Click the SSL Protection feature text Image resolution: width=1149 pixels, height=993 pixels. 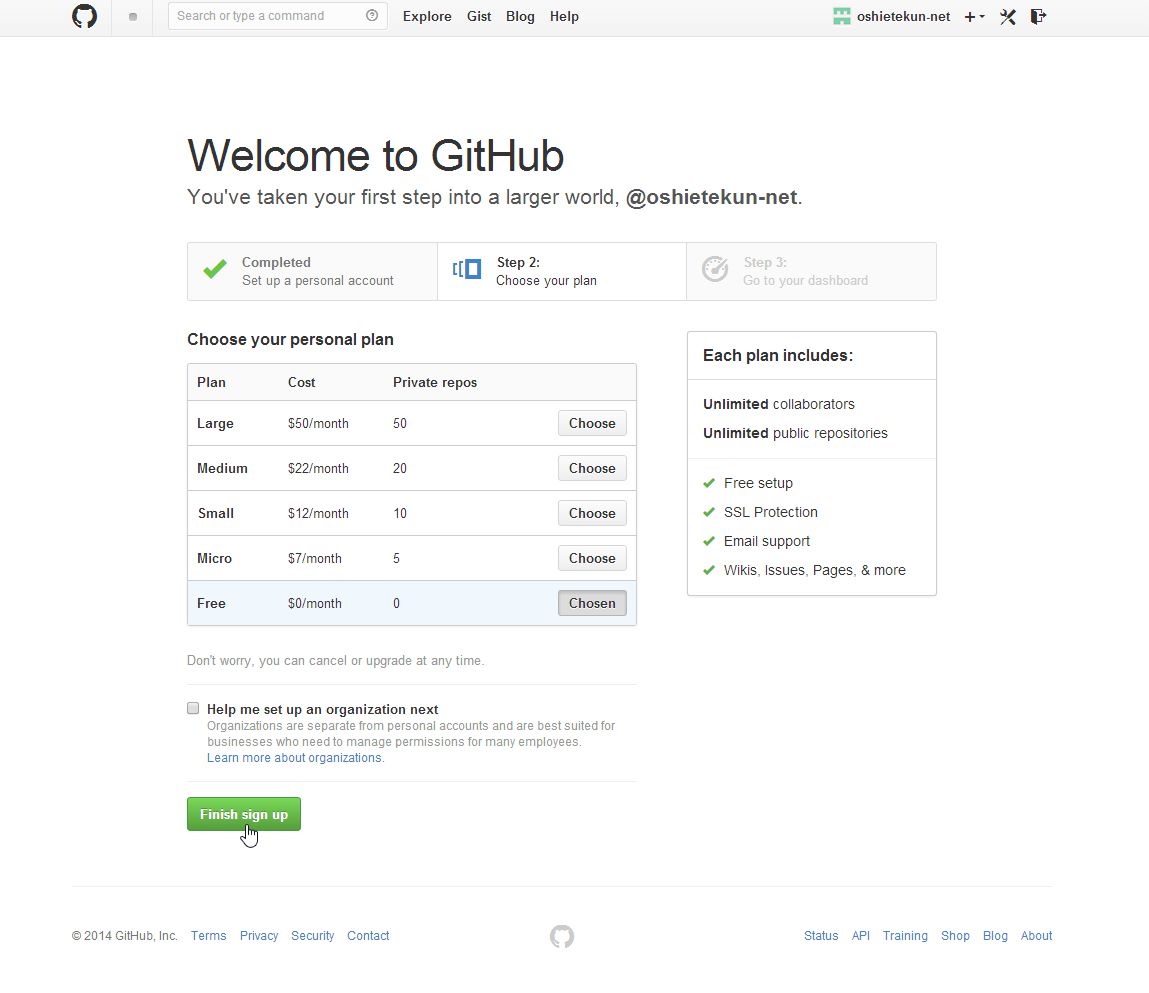tap(771, 512)
